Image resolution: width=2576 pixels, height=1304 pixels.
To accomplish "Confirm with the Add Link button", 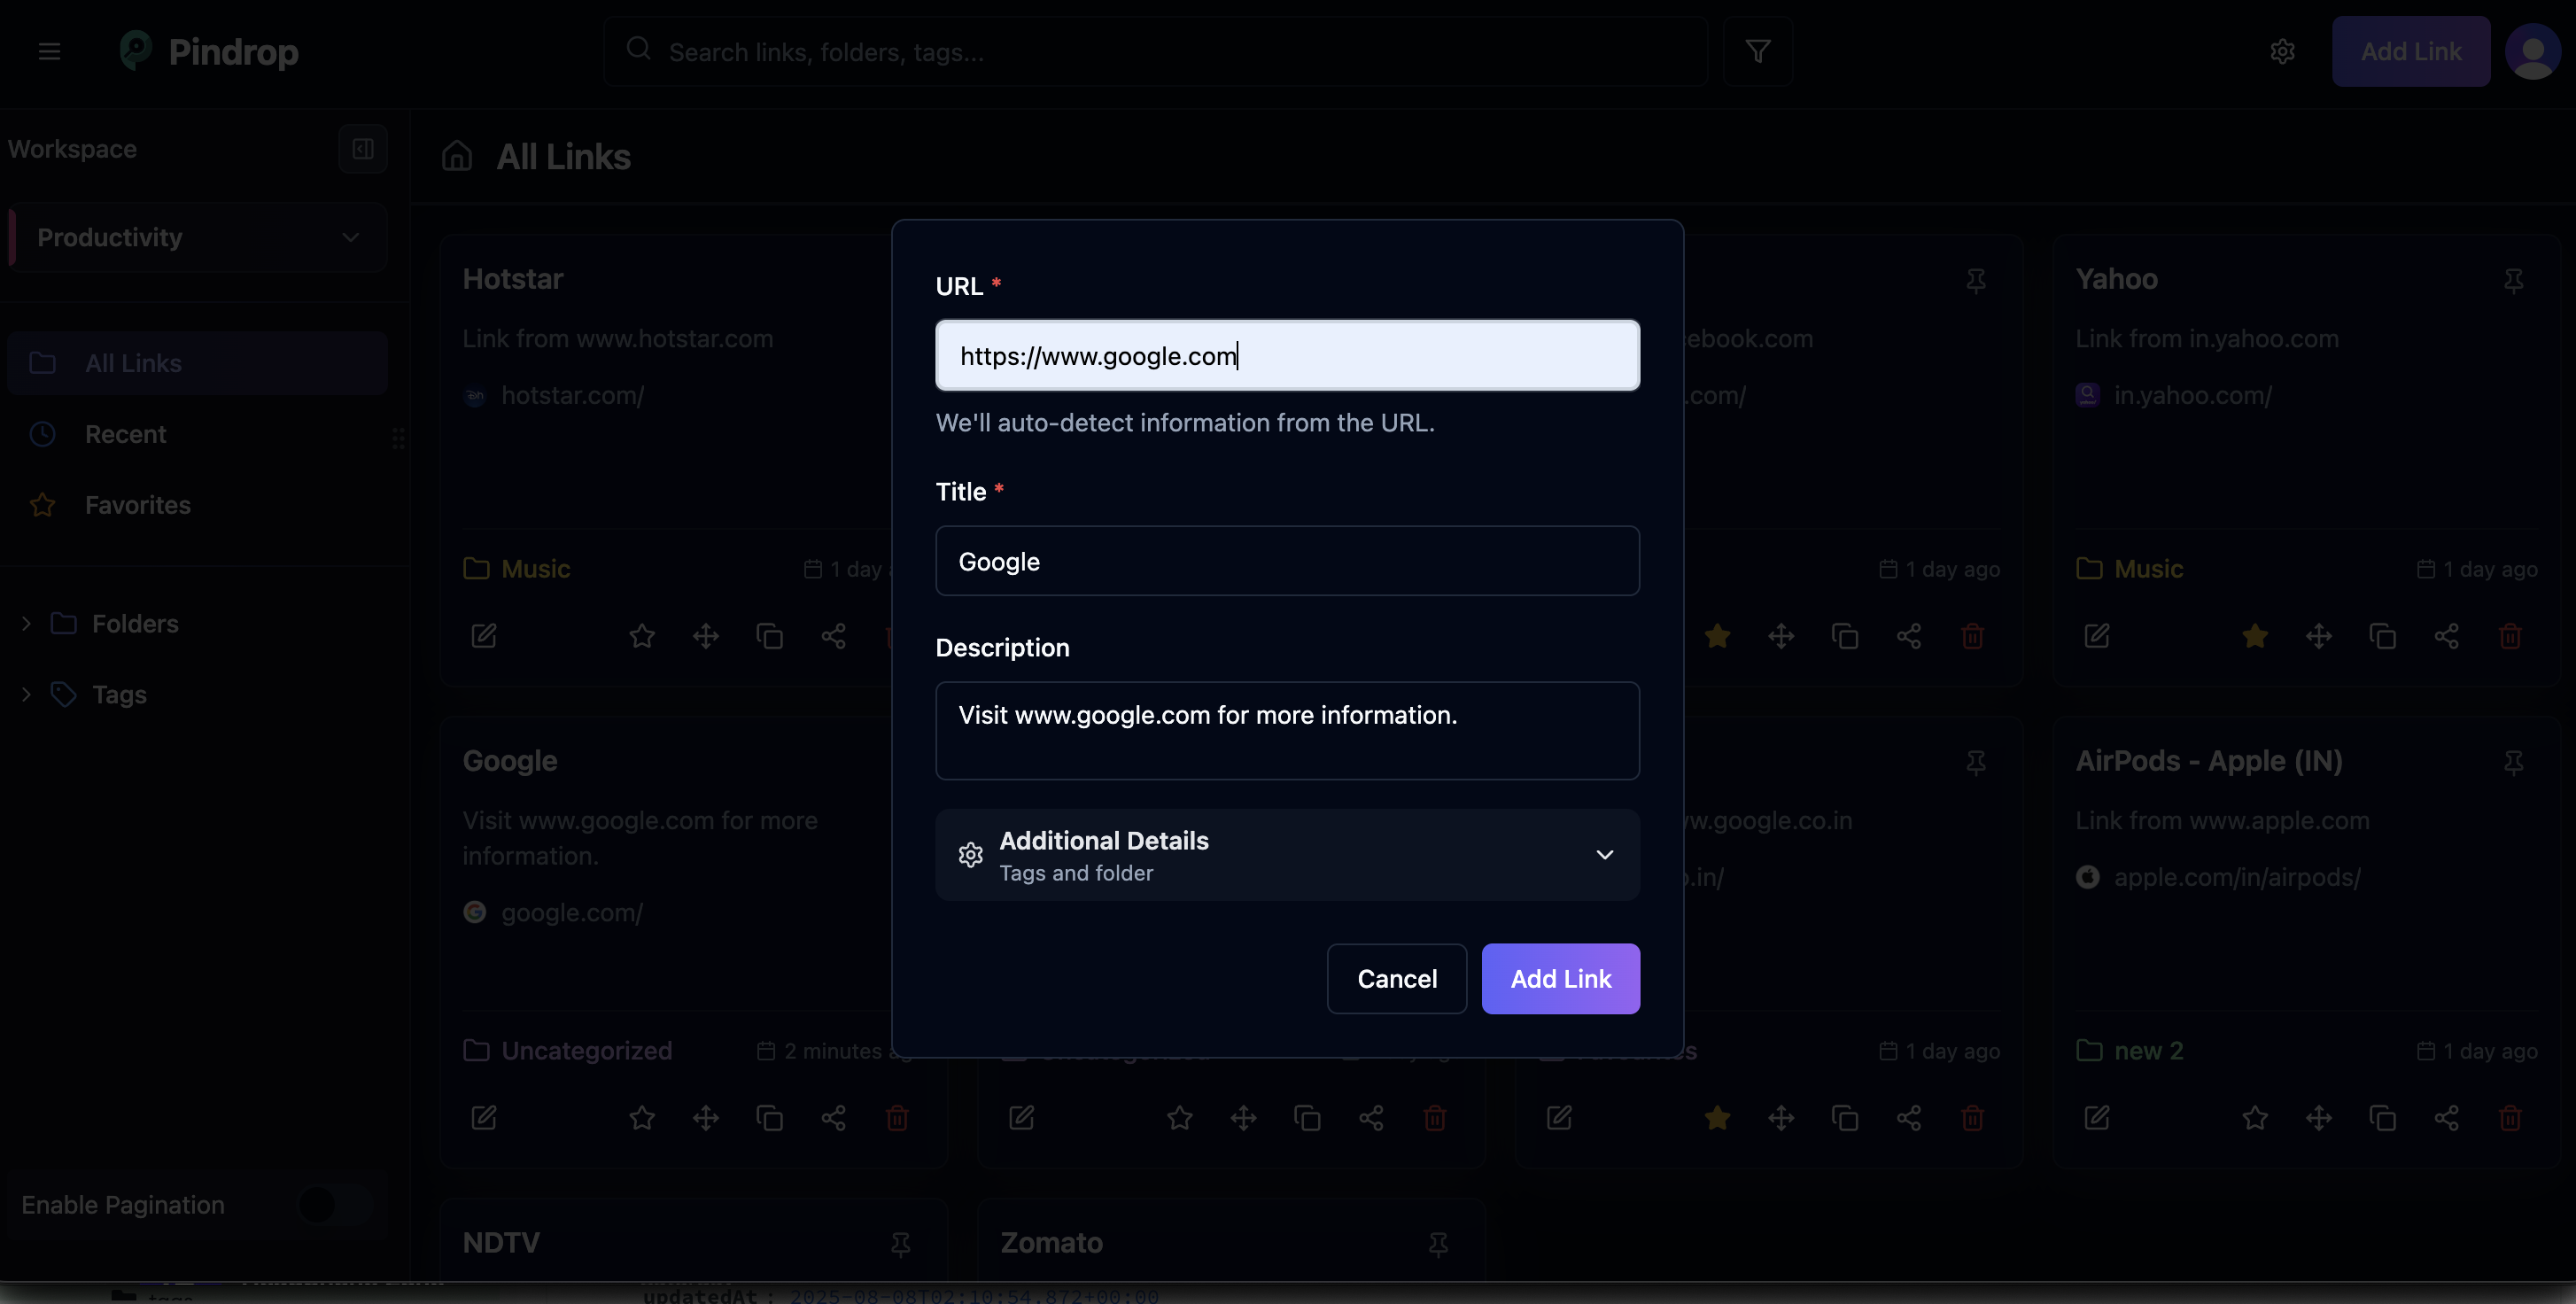I will (x=1561, y=978).
